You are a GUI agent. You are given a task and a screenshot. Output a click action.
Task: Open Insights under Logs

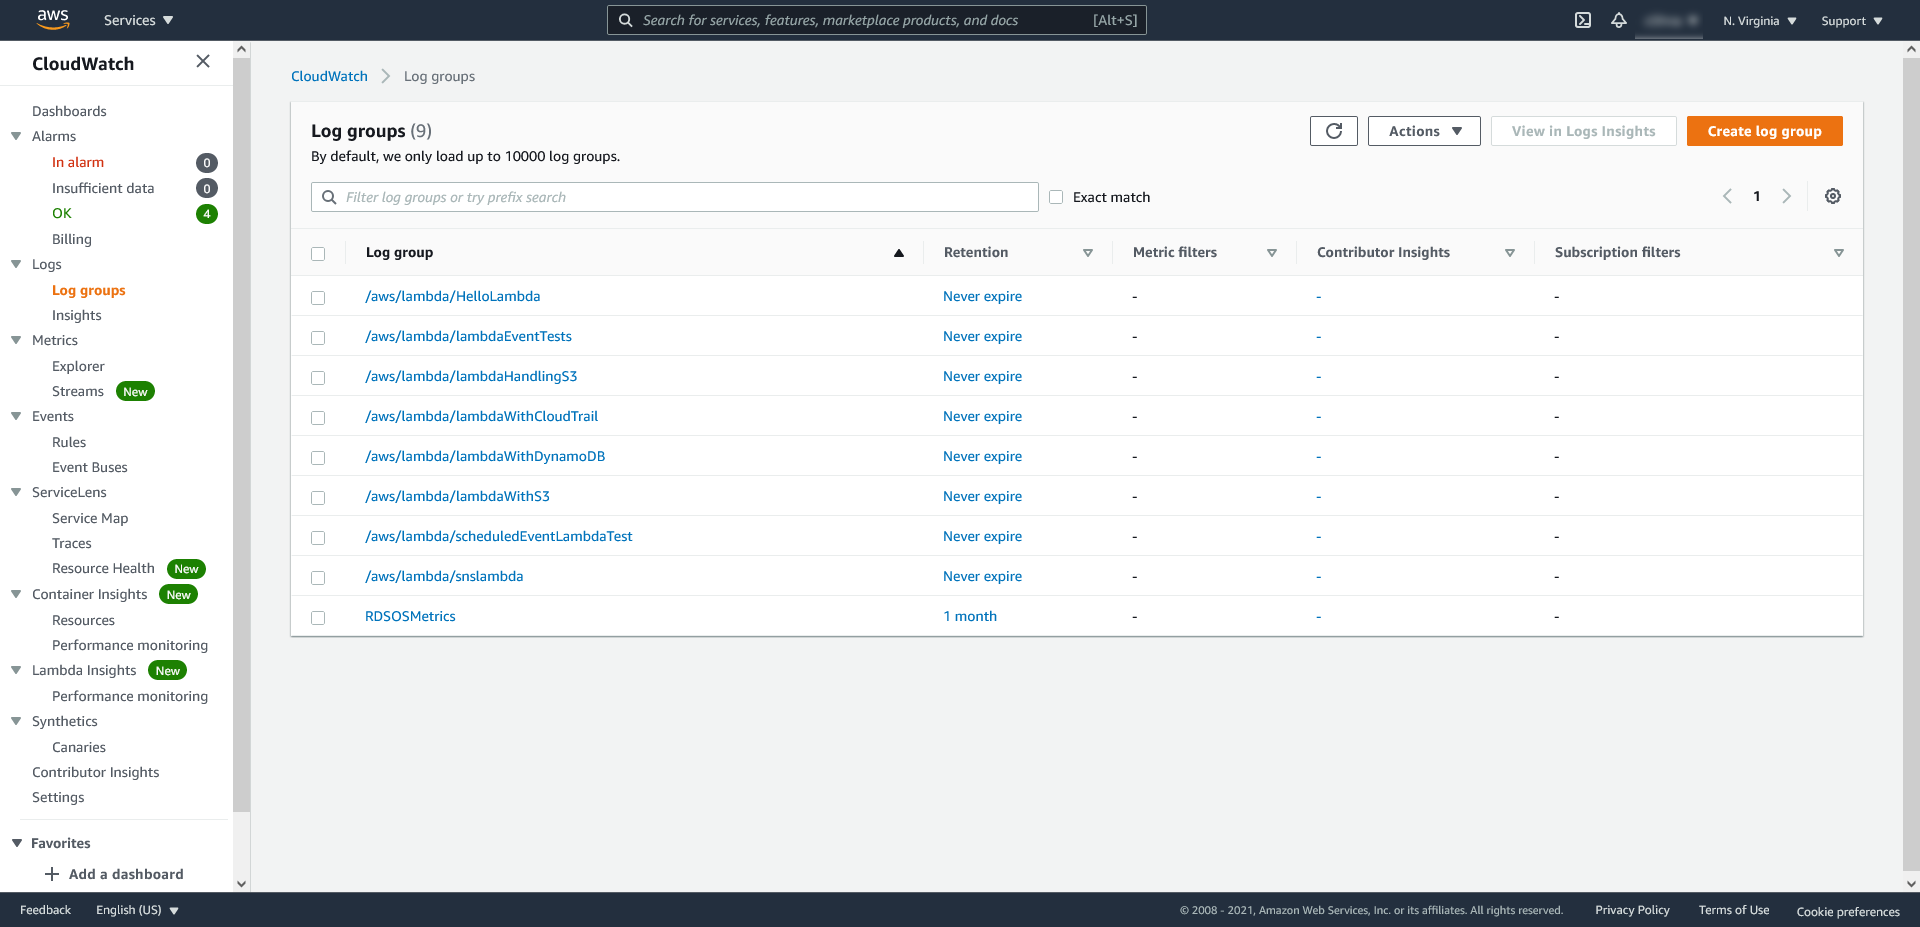point(77,315)
